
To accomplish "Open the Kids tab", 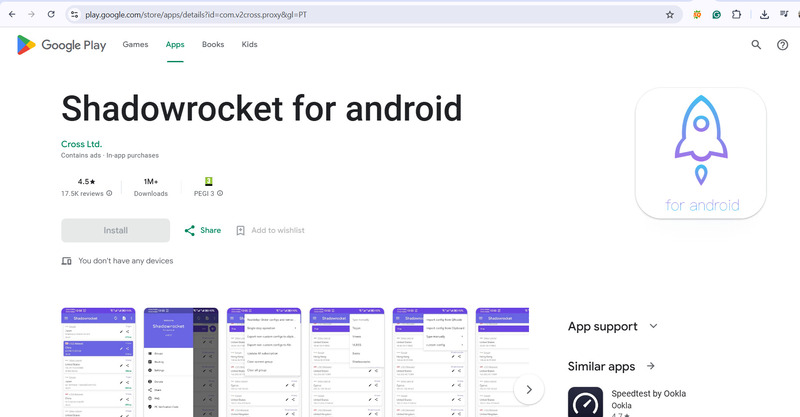I will click(249, 44).
